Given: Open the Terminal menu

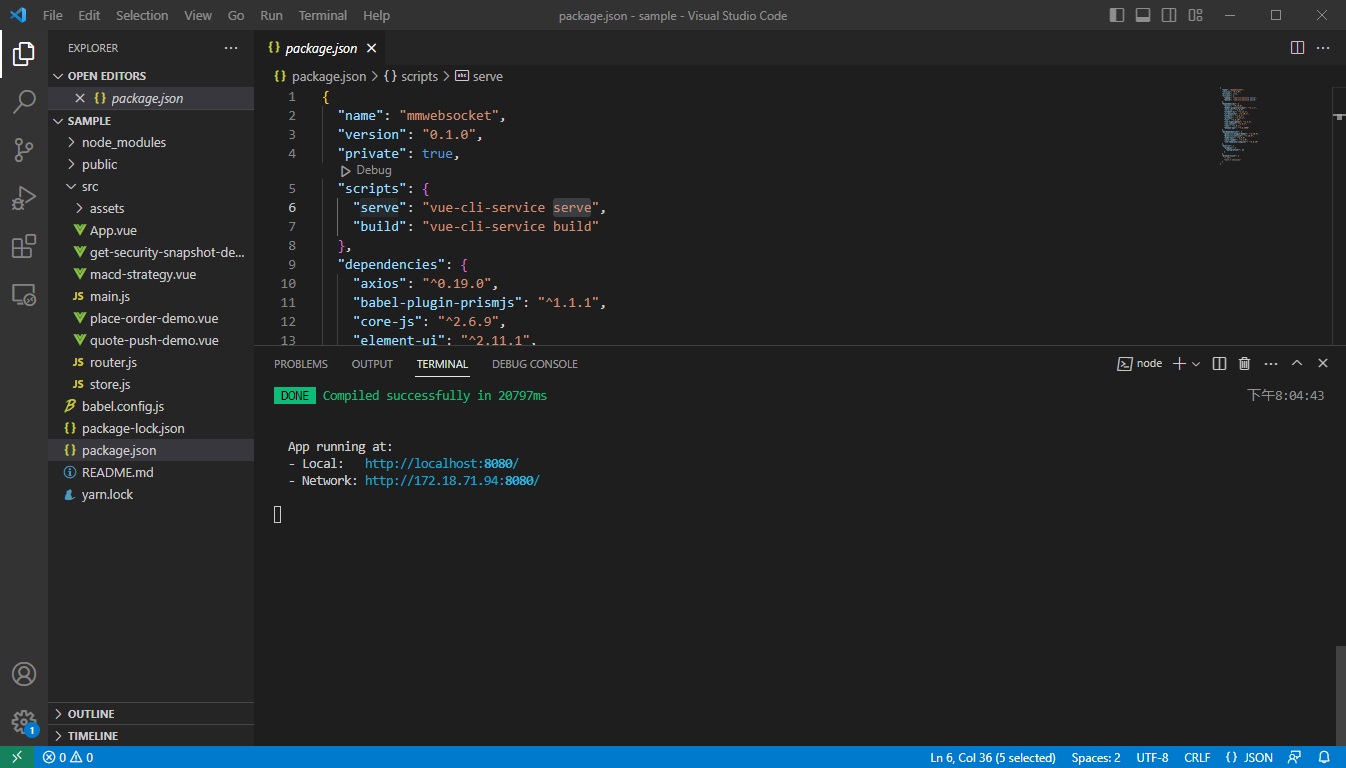Looking at the screenshot, I should pos(323,15).
